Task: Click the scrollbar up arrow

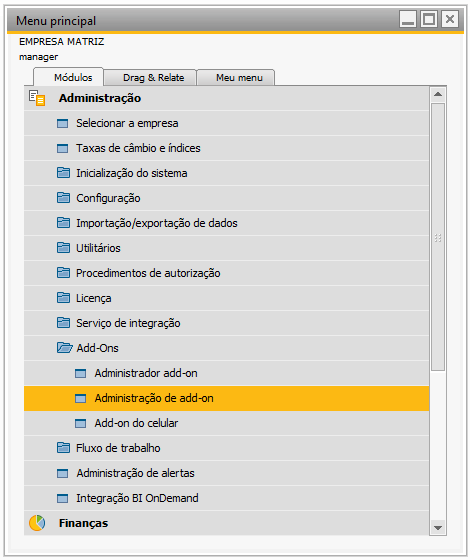Action: tap(438, 94)
